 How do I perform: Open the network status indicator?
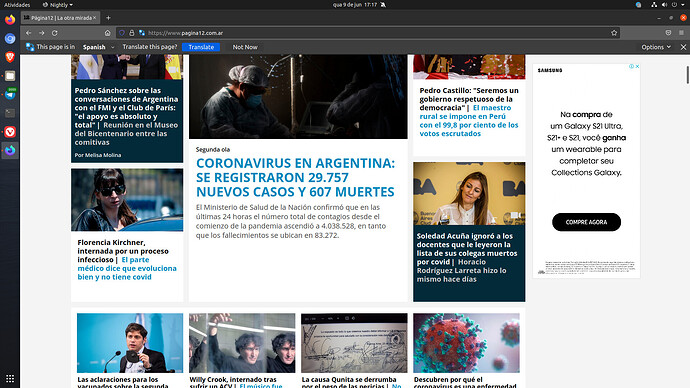654,5
